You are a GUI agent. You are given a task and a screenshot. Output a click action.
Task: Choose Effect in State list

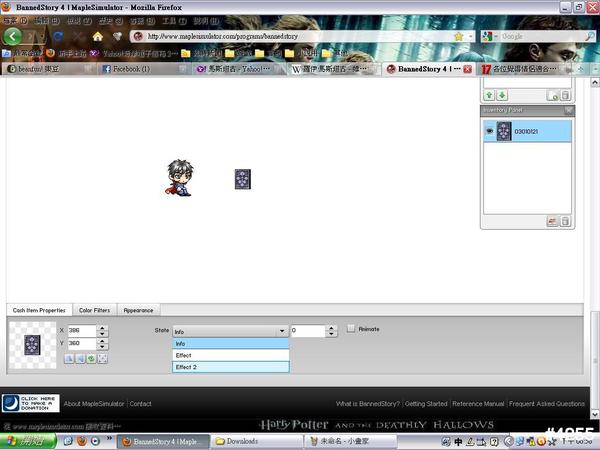231,355
